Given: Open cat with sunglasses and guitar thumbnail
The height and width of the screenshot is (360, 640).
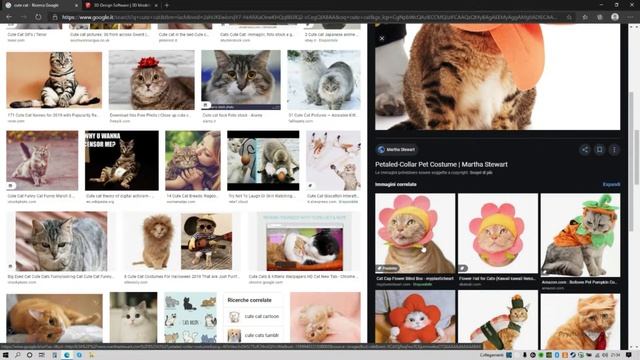Looking at the screenshot, I should (x=207, y=241).
